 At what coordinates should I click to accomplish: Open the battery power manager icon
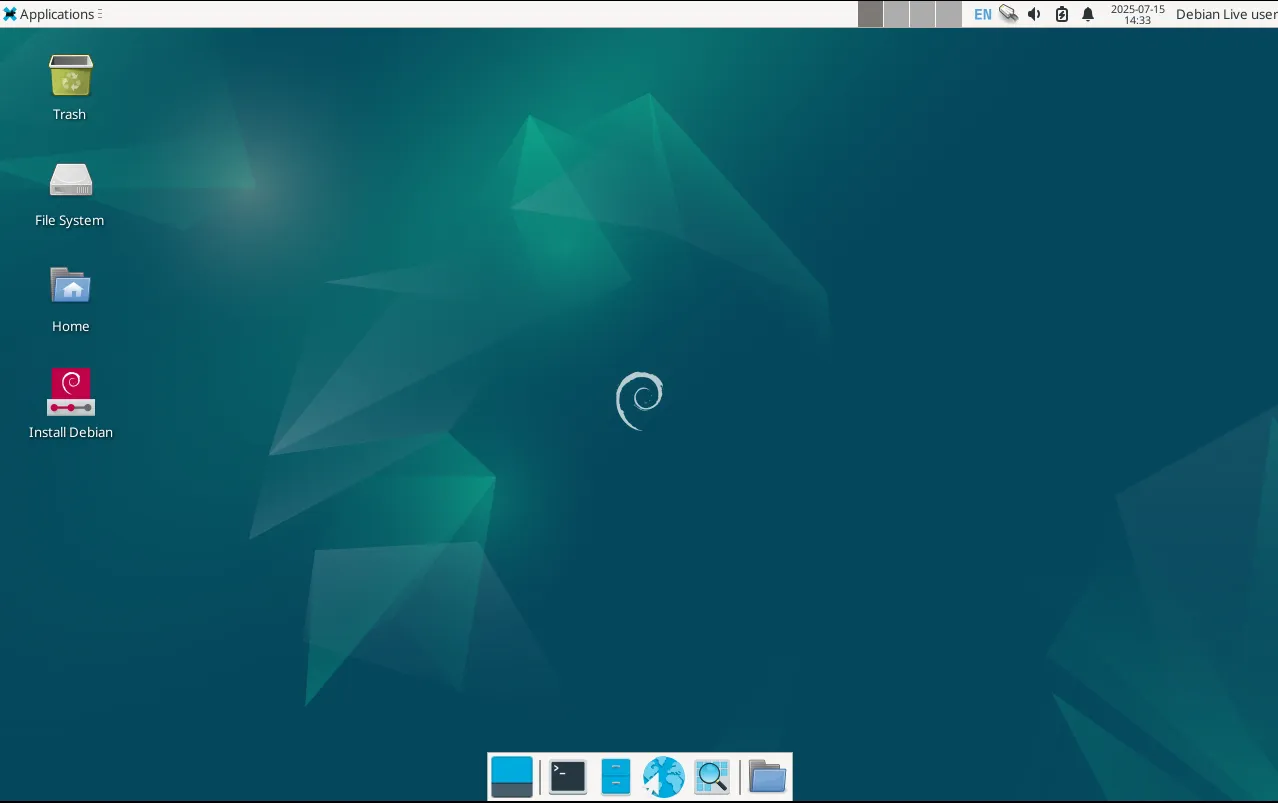pos(1061,14)
